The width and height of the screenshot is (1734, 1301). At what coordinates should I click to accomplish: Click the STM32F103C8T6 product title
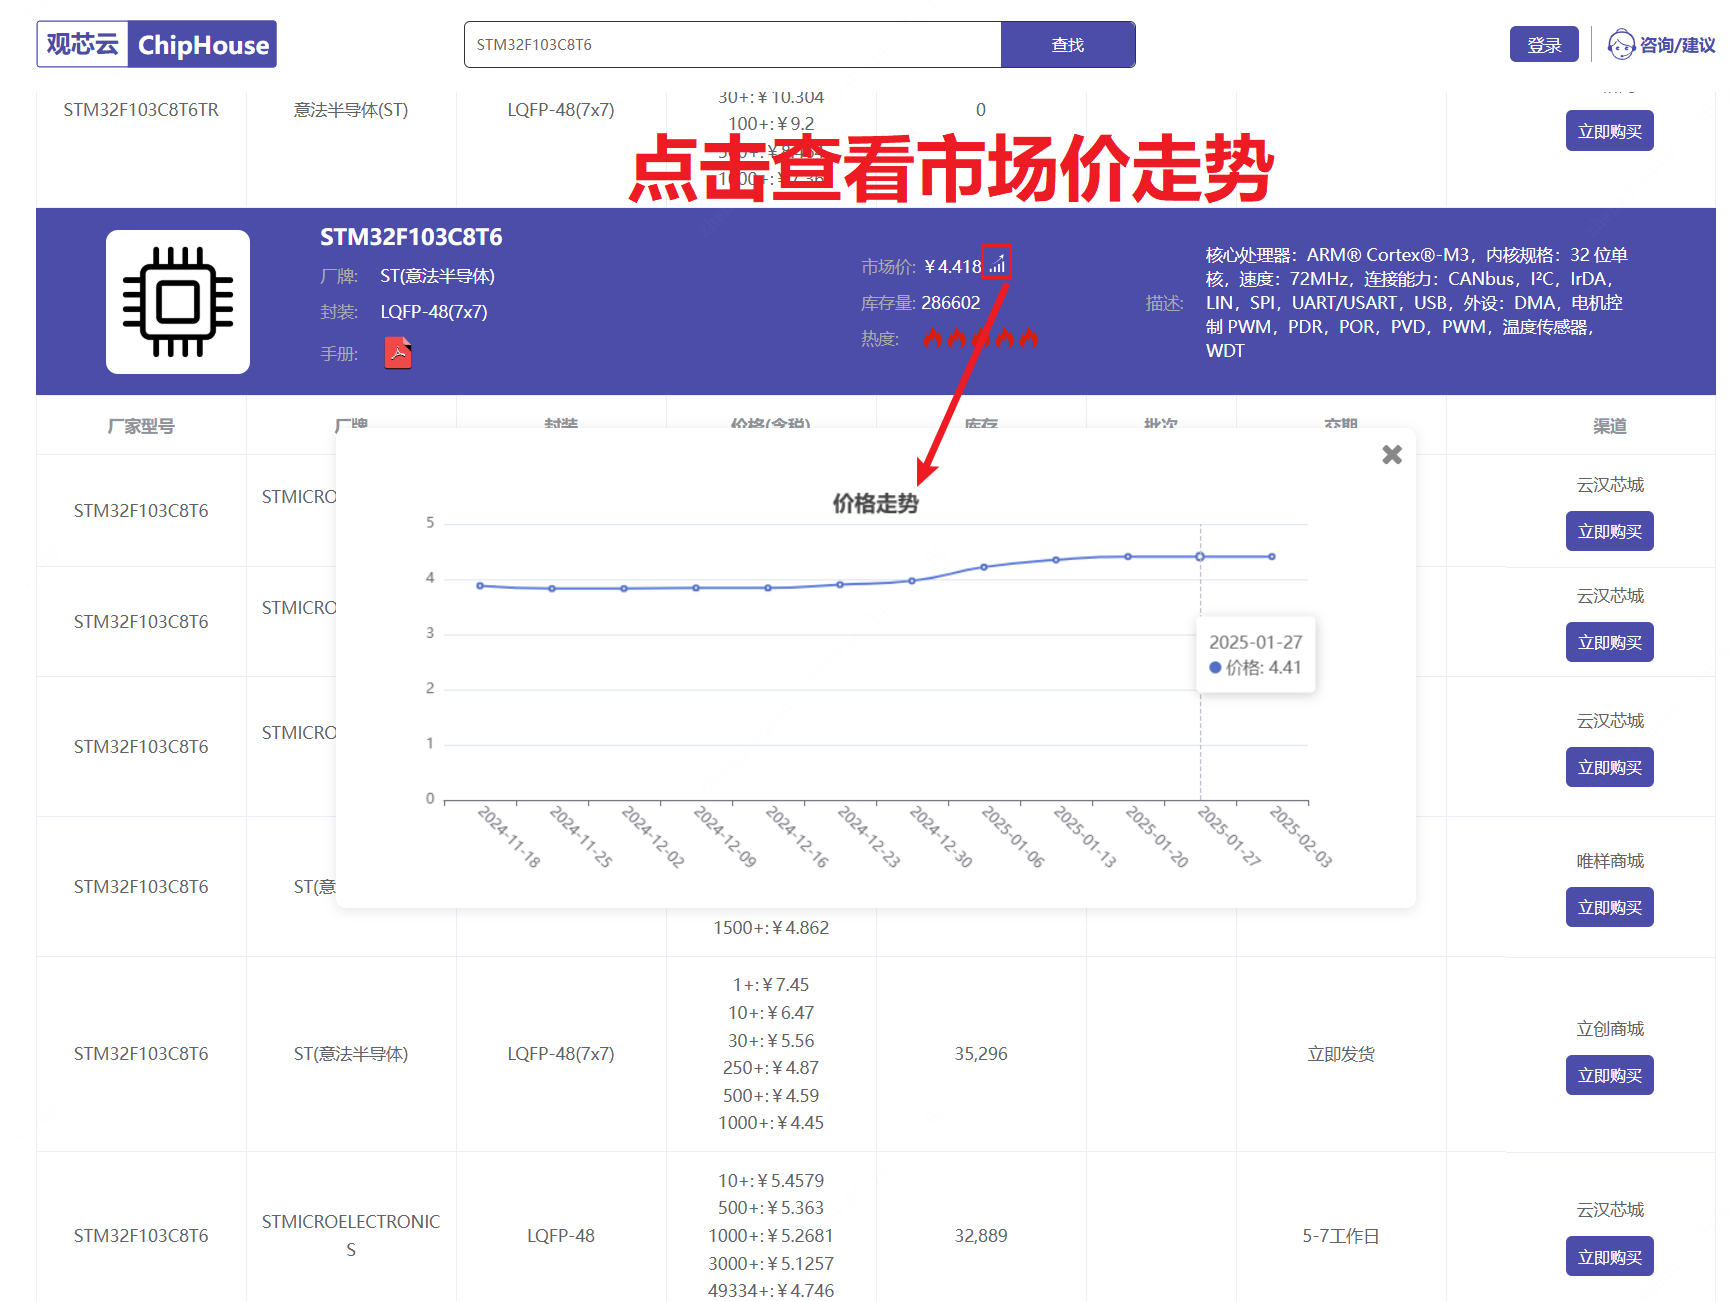[x=411, y=237]
